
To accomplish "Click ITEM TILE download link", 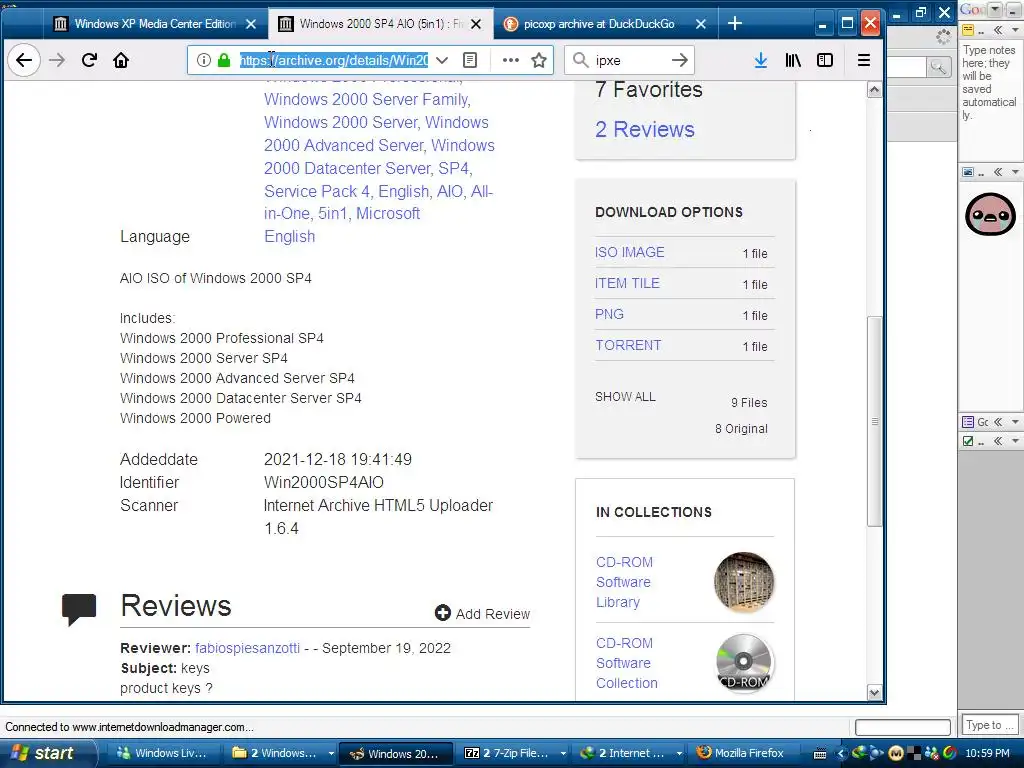I will (x=628, y=283).
